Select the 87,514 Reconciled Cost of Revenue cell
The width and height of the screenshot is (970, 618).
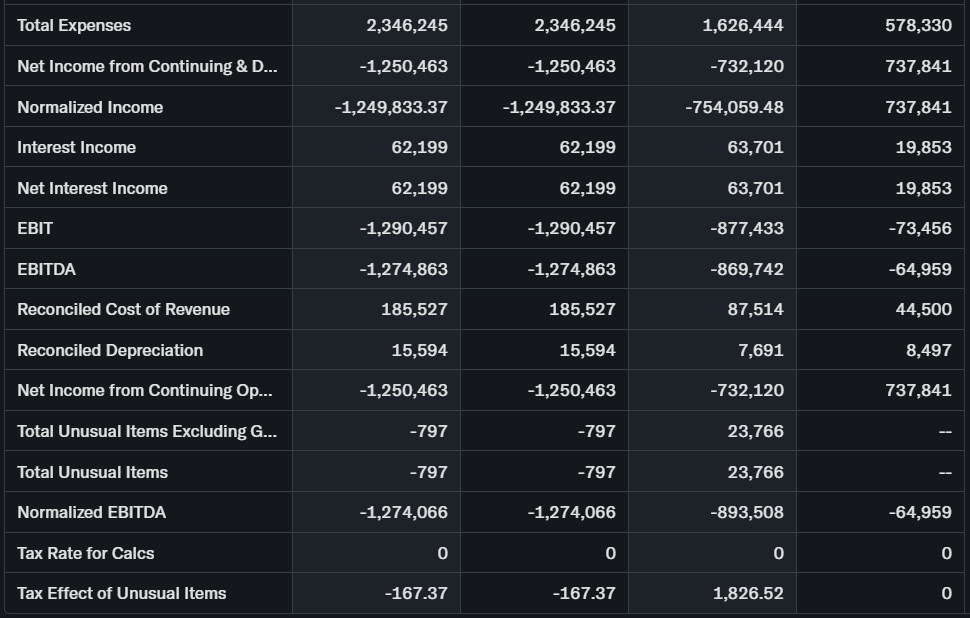coord(755,309)
